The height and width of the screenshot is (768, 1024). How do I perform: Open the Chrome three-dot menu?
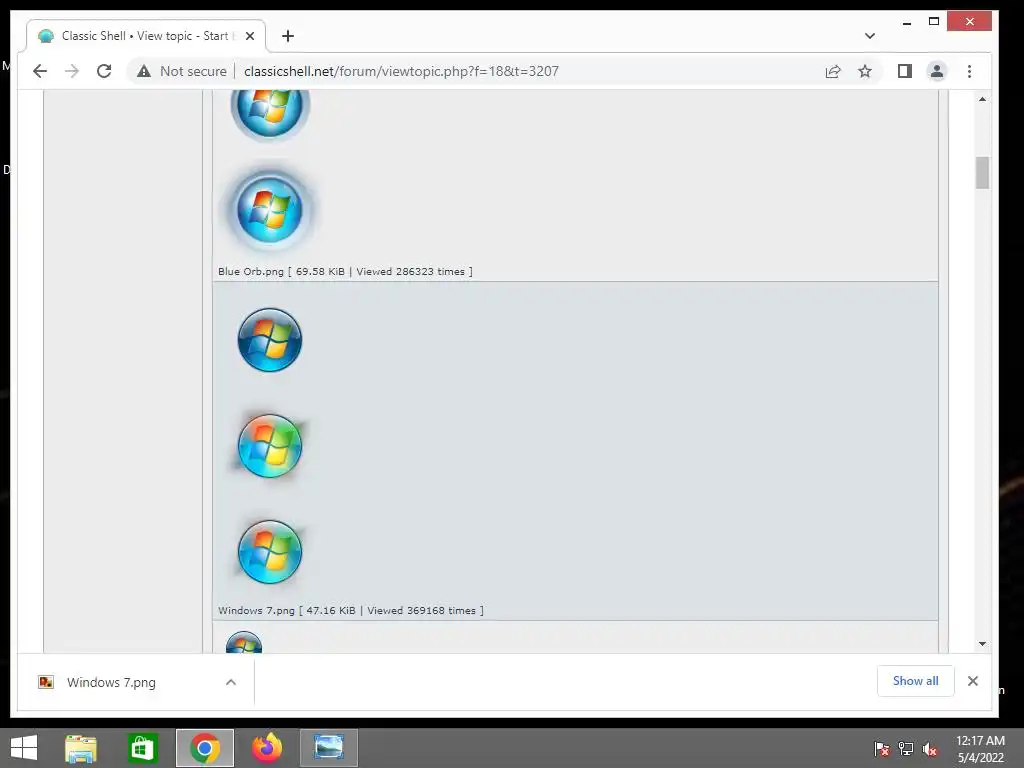pyautogui.click(x=969, y=71)
